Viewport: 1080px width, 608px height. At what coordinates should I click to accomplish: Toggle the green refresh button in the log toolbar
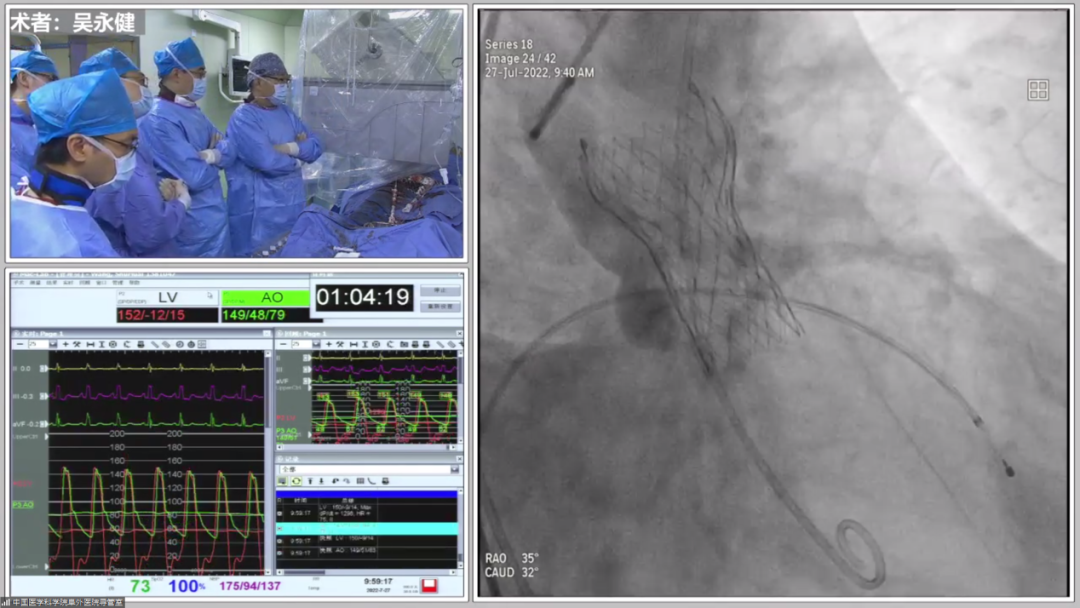(x=296, y=481)
